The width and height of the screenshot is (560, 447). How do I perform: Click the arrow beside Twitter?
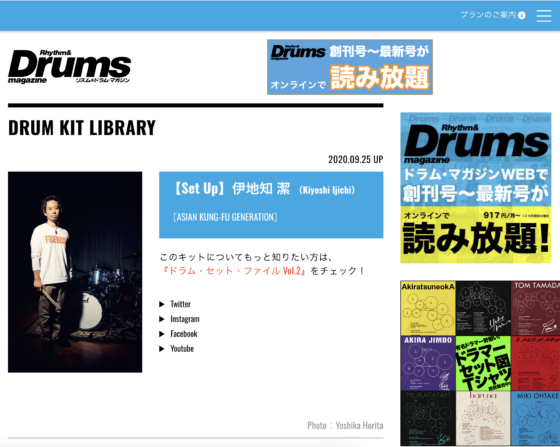pyautogui.click(x=162, y=304)
